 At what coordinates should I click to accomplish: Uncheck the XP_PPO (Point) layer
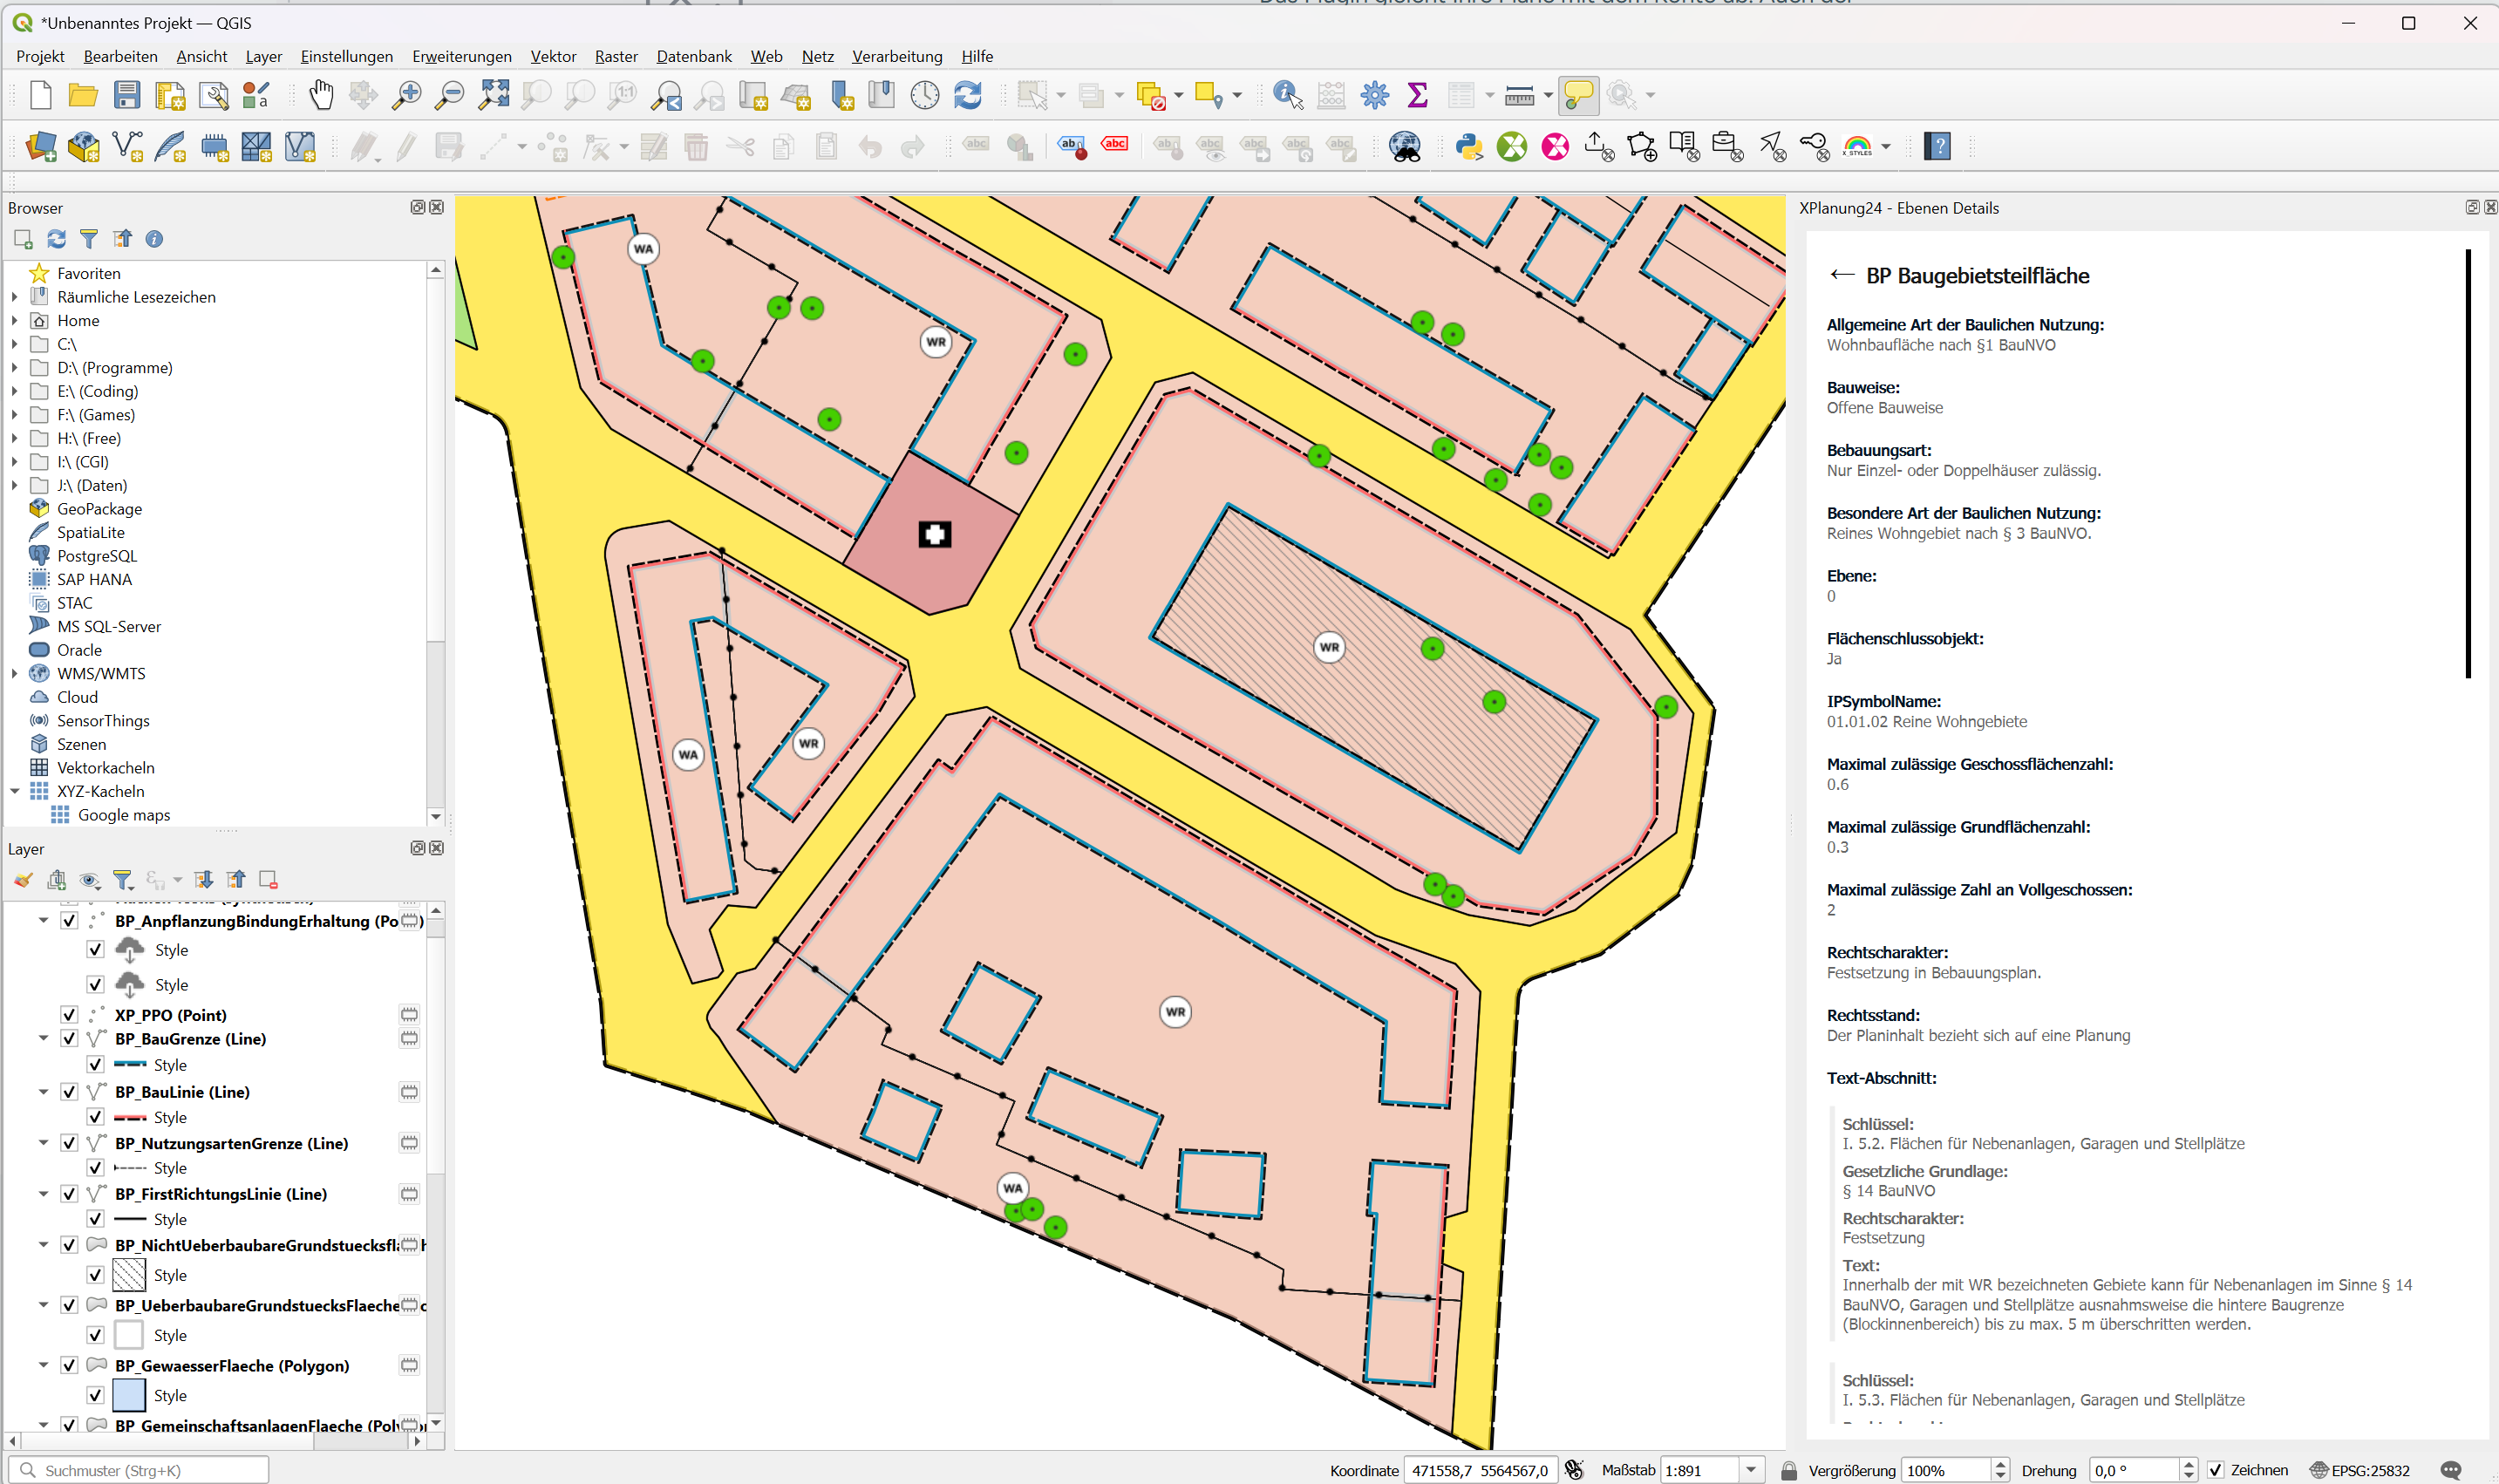pyautogui.click(x=69, y=1014)
